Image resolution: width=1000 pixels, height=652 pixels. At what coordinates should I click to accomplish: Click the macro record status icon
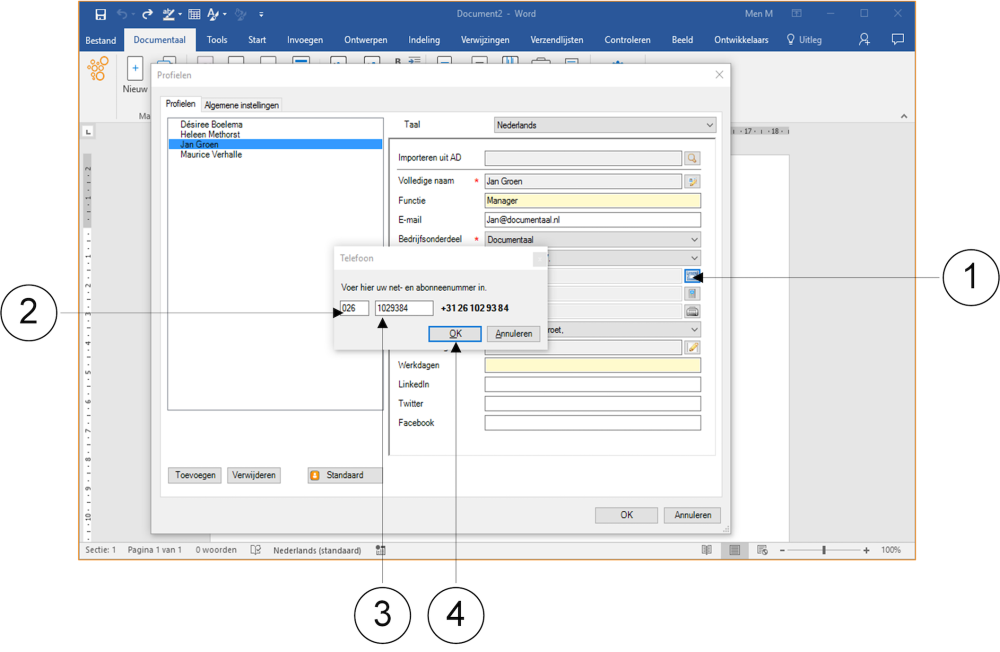pos(381,550)
